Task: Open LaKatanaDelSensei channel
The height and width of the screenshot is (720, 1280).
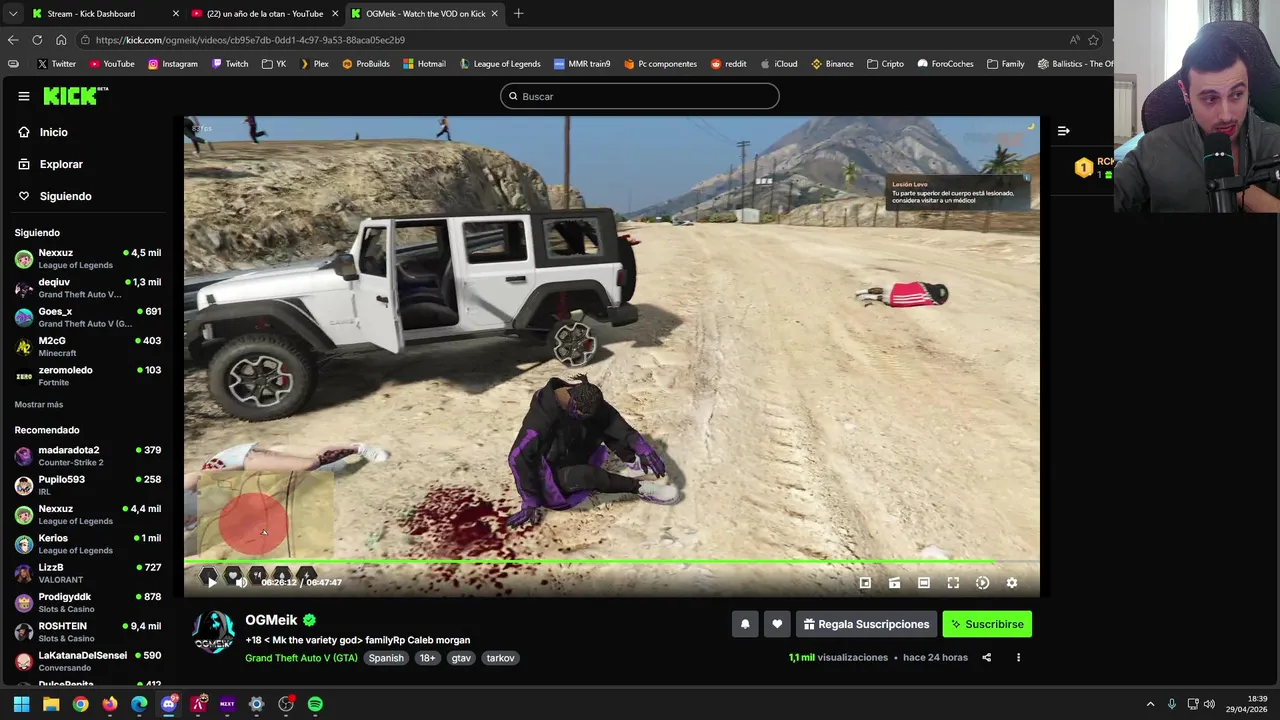Action: click(88, 661)
